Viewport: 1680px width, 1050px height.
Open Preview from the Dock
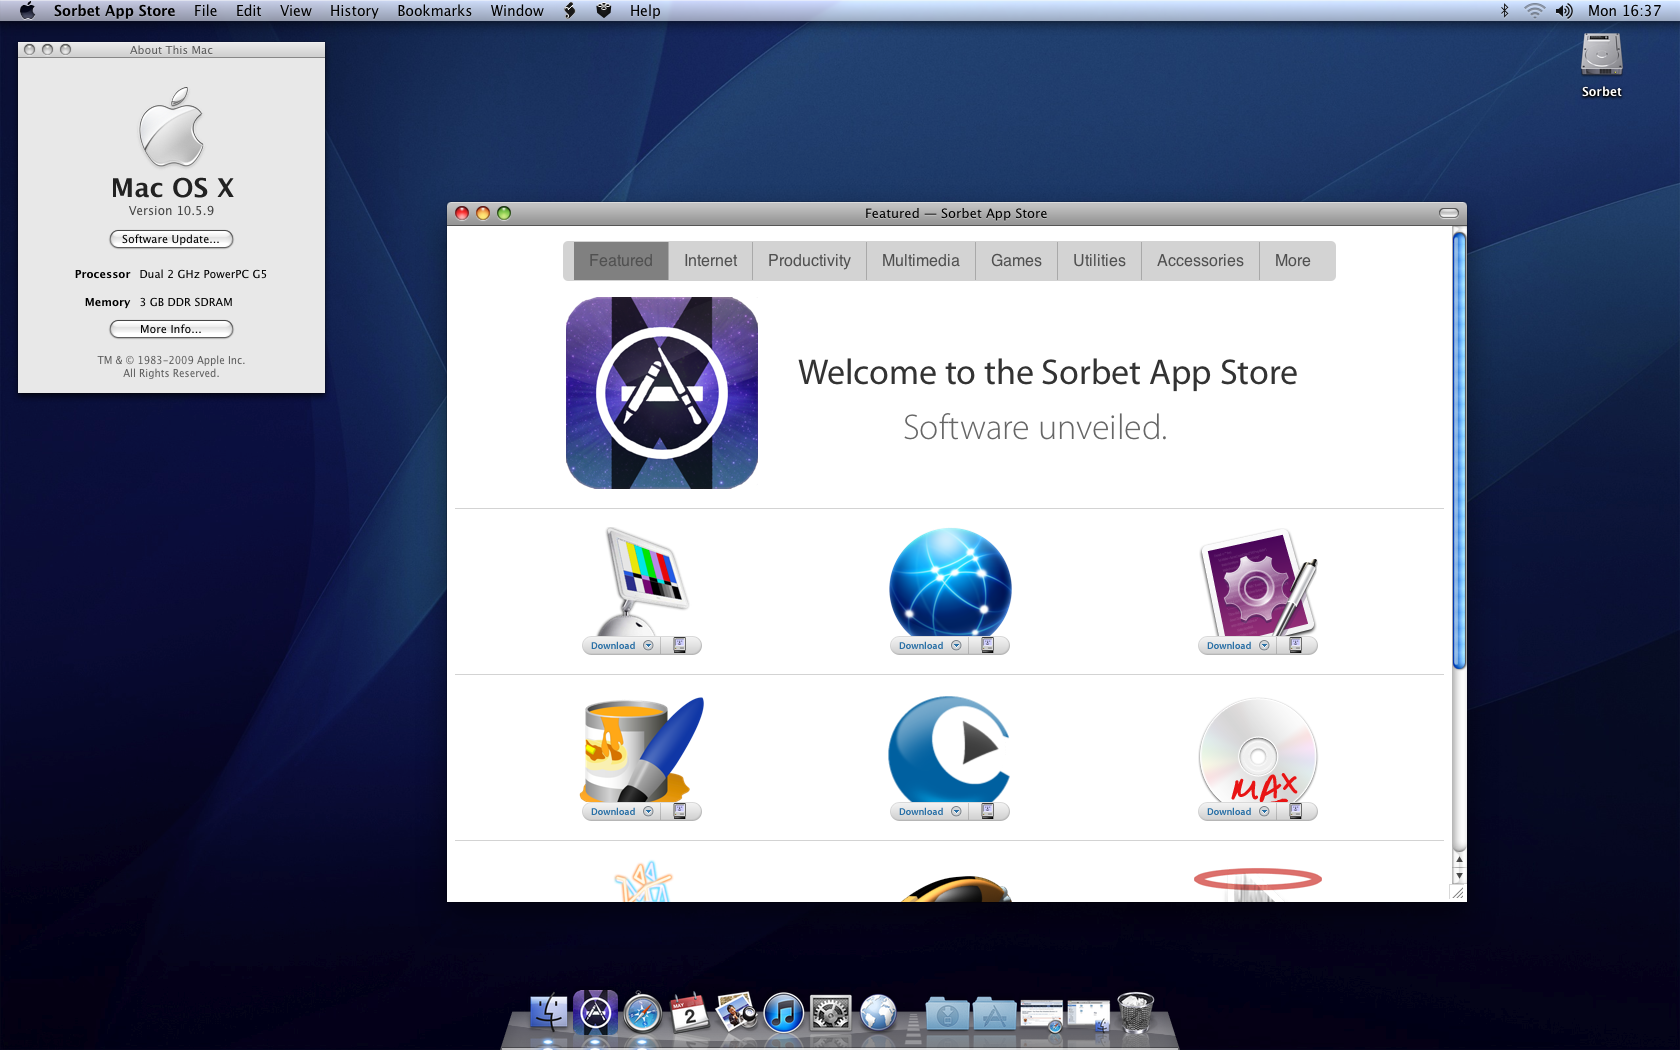coord(737,1013)
